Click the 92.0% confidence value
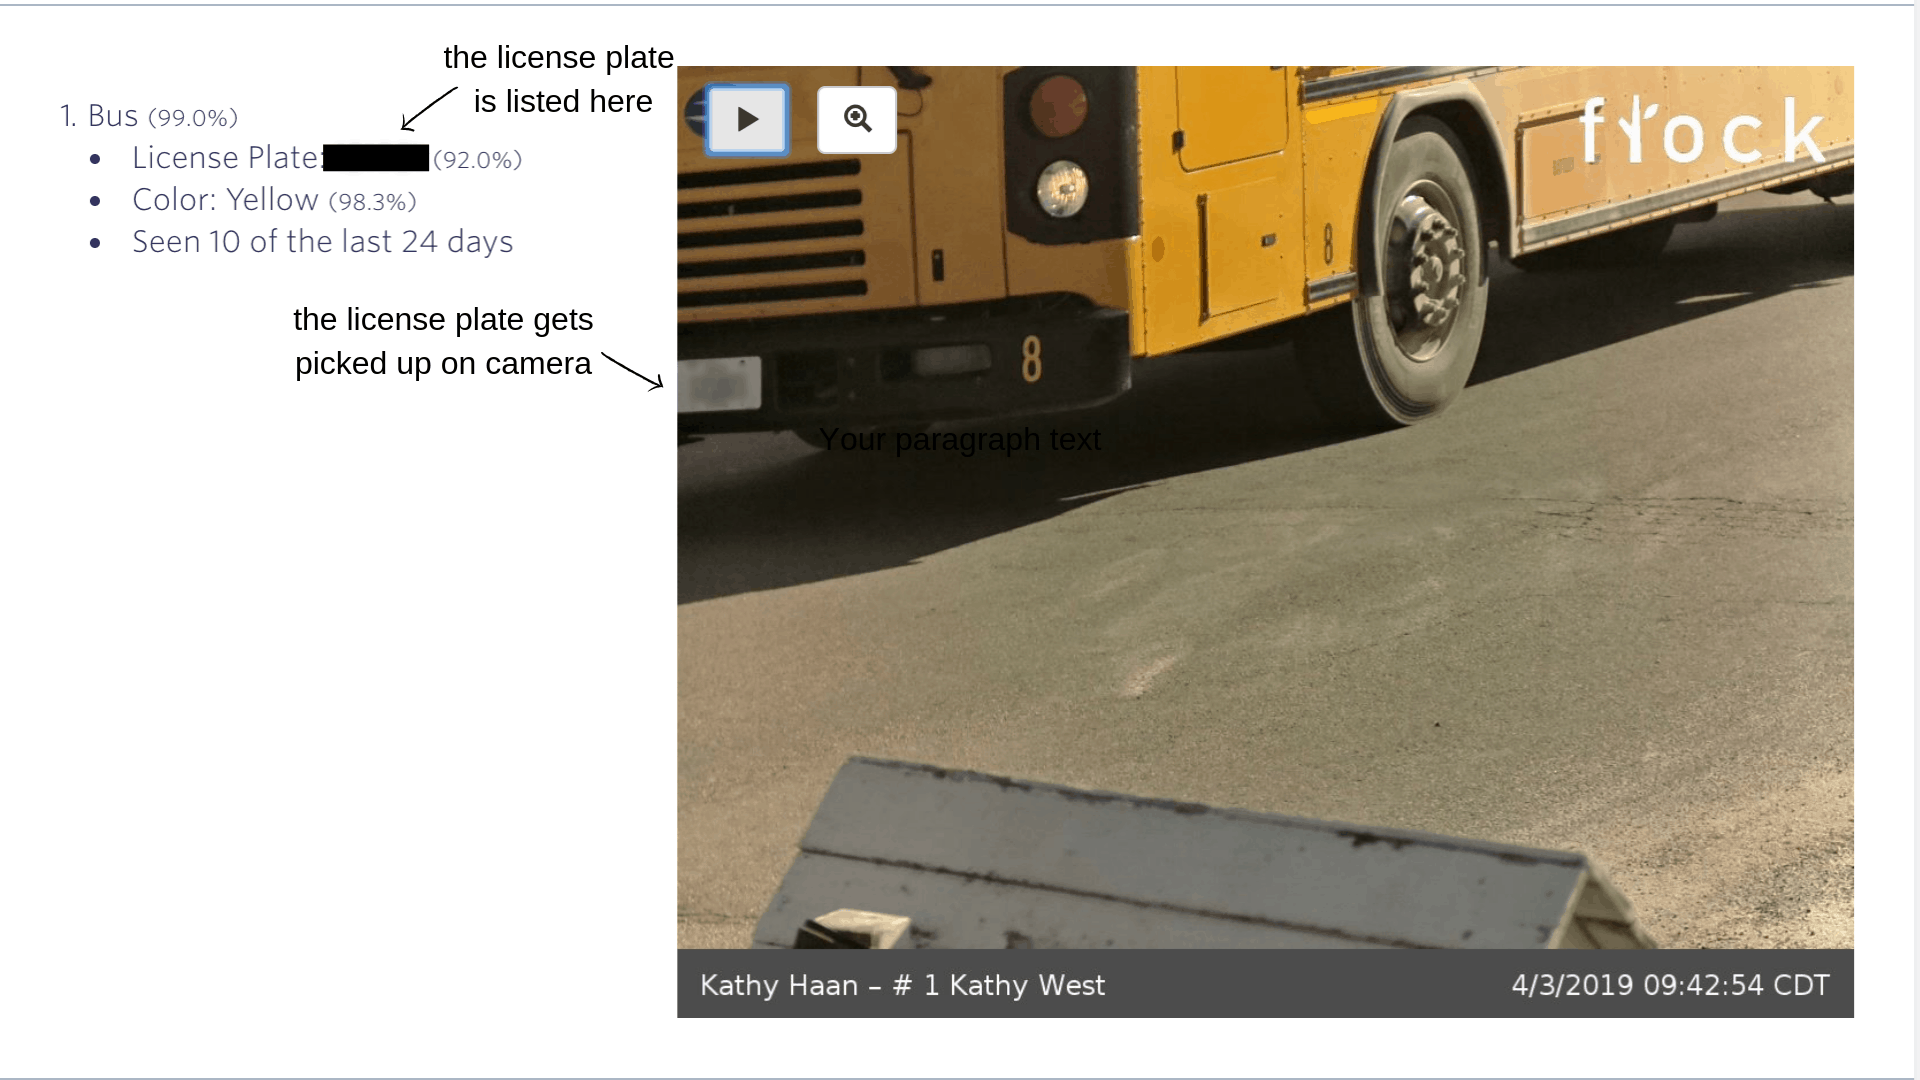 pyautogui.click(x=477, y=159)
